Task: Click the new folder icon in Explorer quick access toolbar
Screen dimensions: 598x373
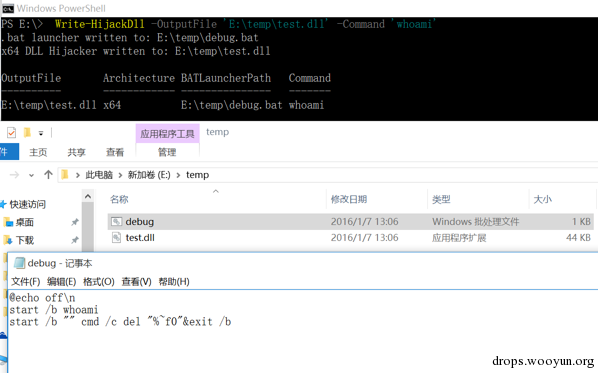Action: click(27, 132)
